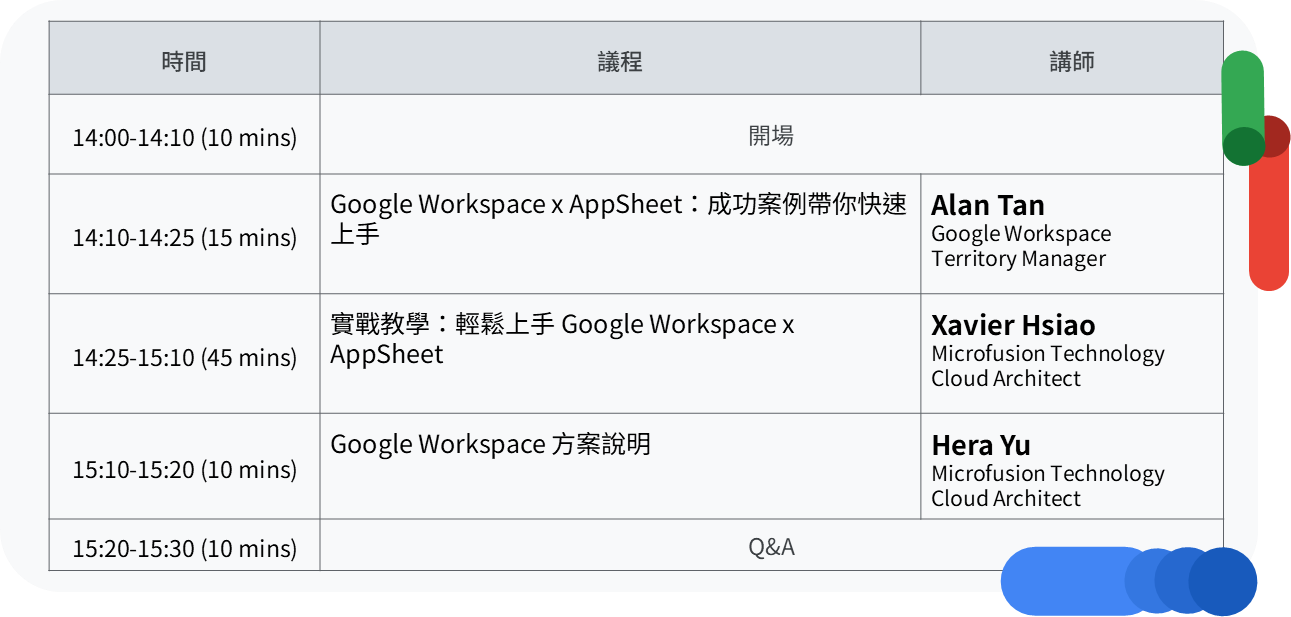Click speaker name Xavier Hsiao

click(1013, 325)
